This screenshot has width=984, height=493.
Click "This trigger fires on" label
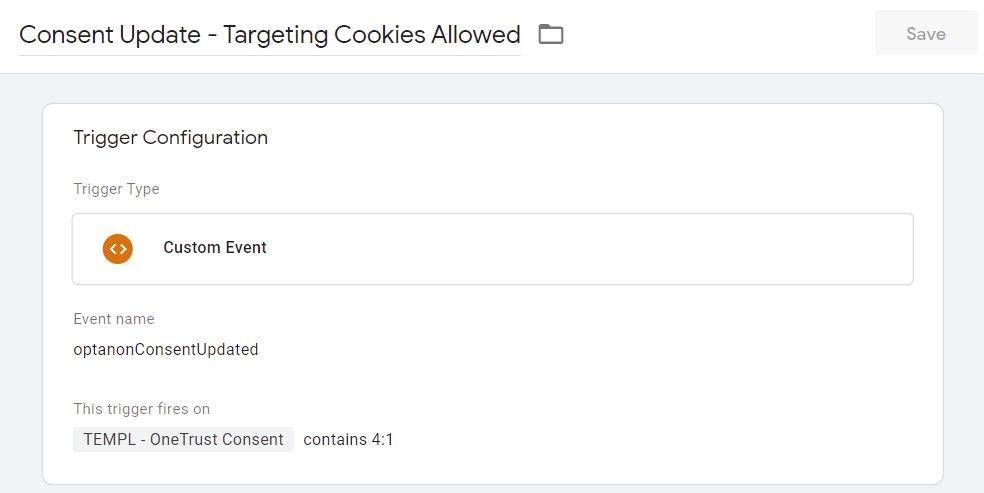(142, 409)
